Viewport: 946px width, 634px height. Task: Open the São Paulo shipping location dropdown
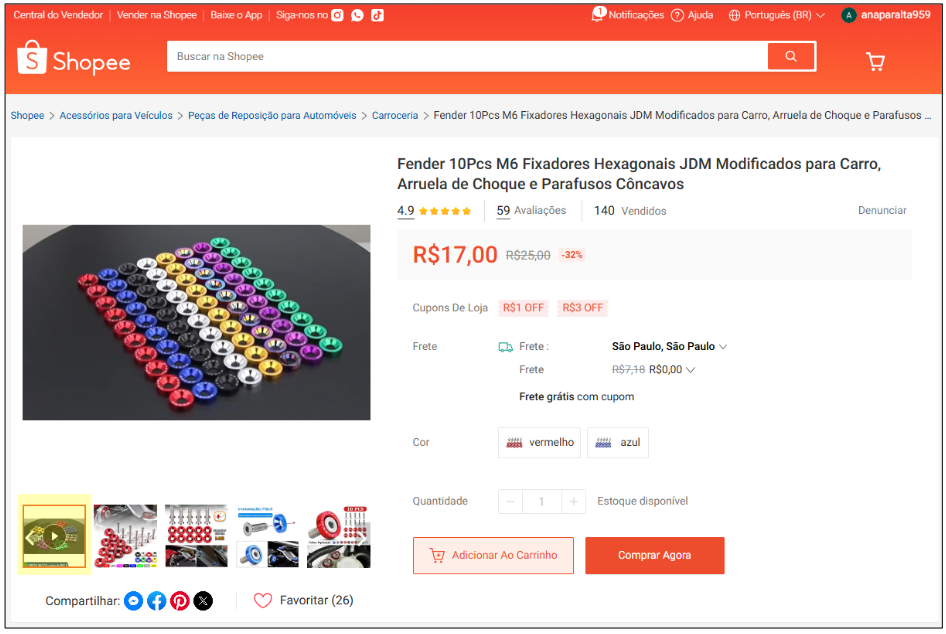click(669, 347)
